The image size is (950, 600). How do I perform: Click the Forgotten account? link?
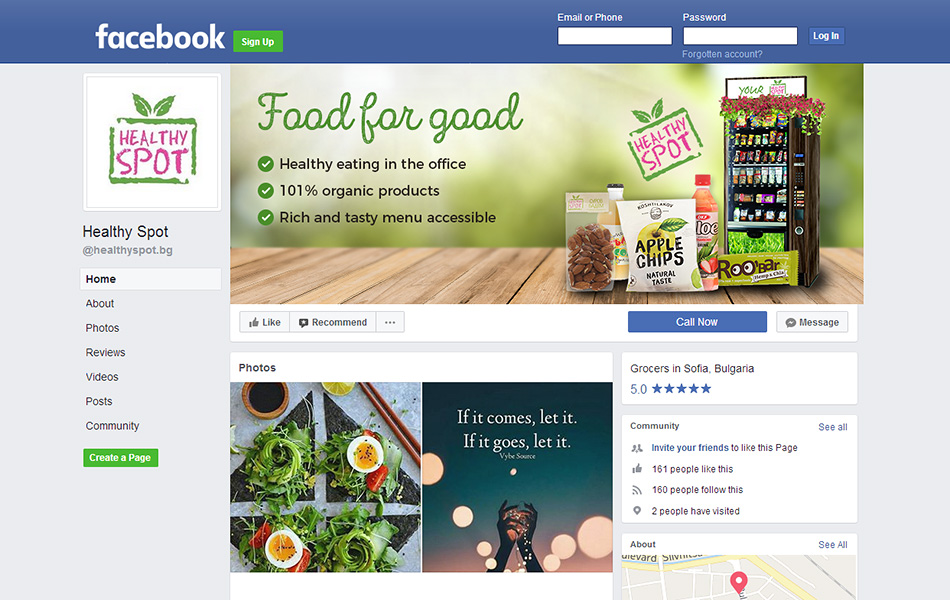pos(722,54)
